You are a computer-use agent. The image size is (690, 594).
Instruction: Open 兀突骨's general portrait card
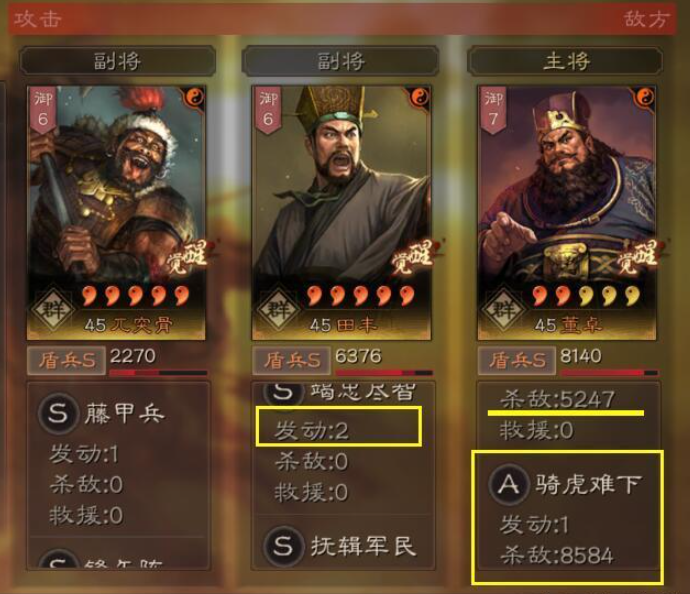tap(116, 213)
